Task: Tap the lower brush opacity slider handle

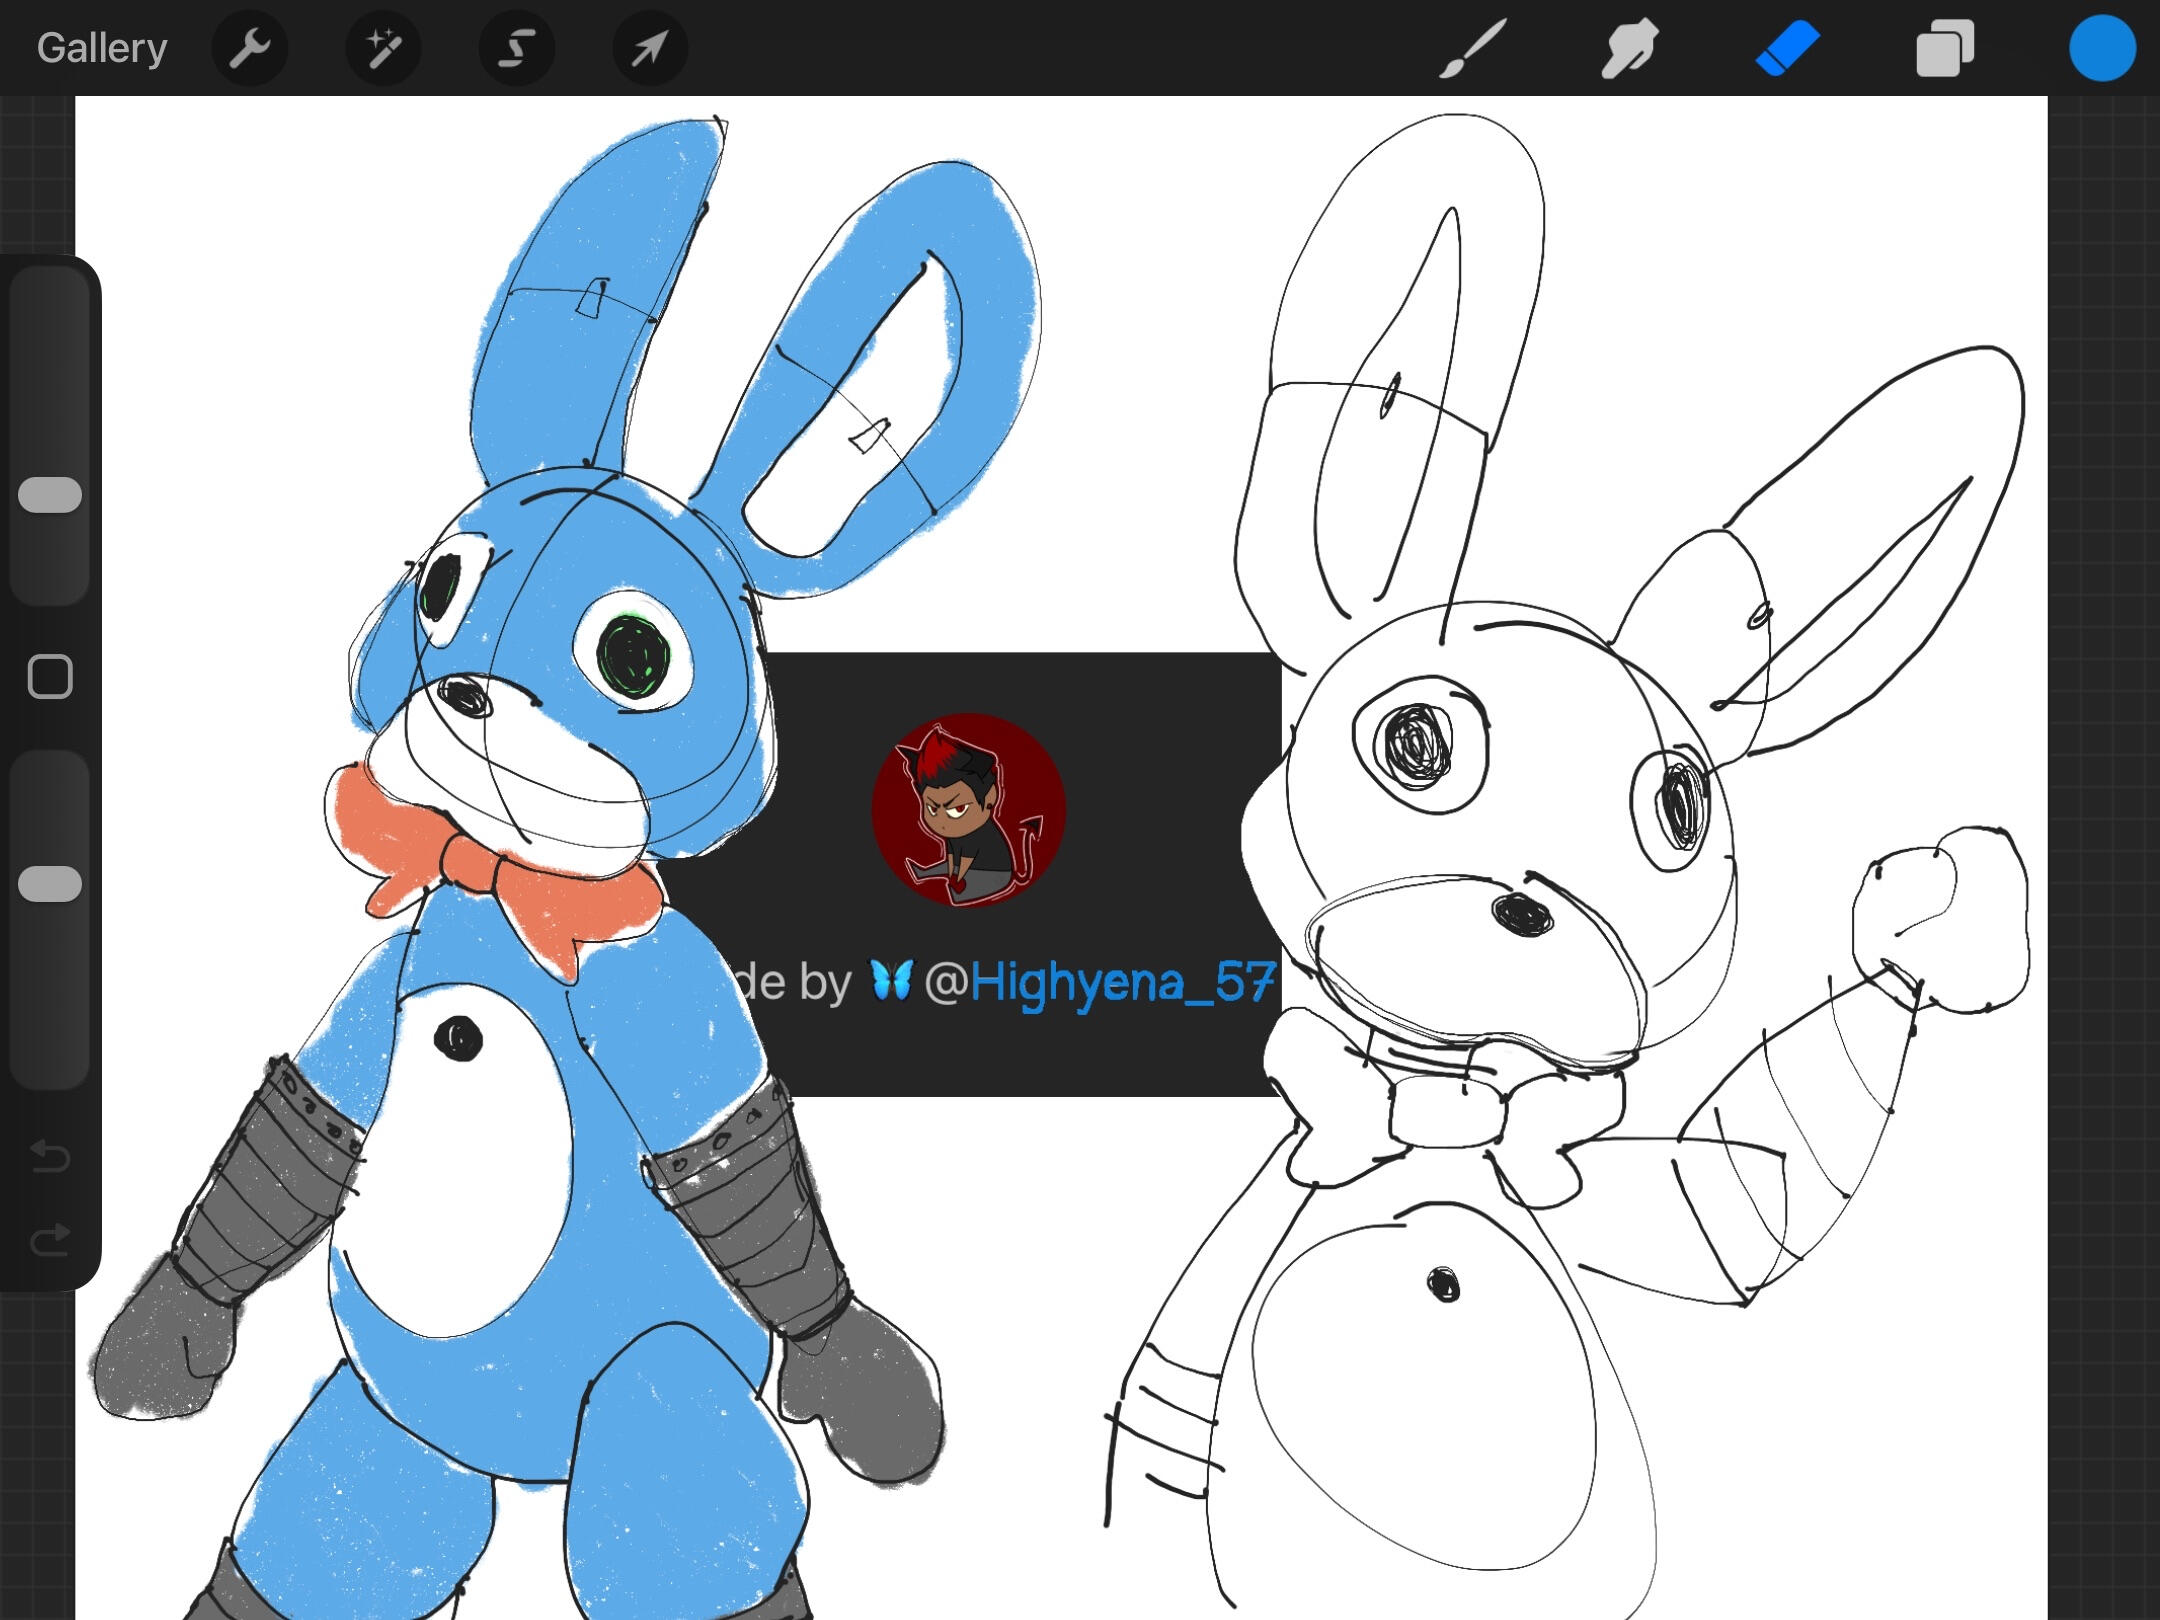Action: [50, 884]
